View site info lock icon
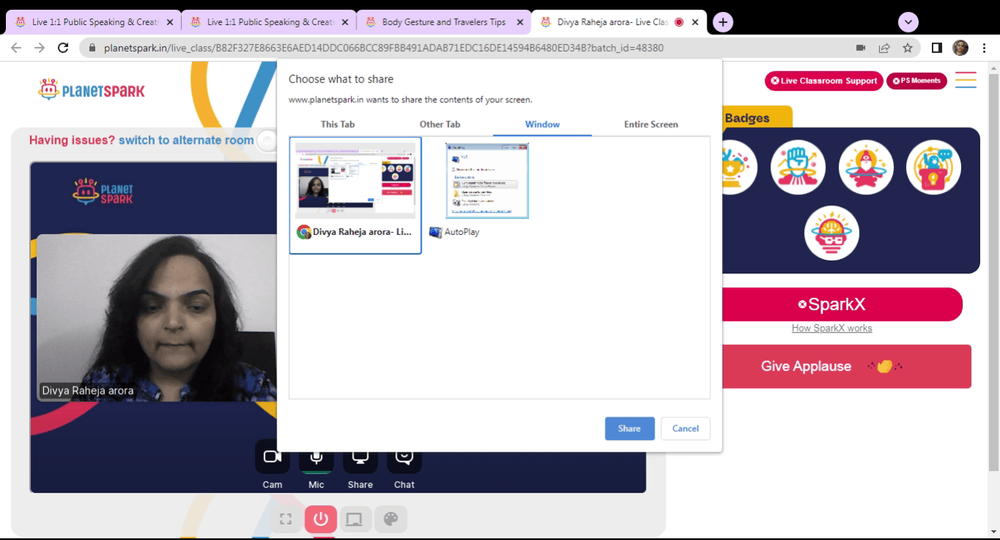 coord(92,48)
